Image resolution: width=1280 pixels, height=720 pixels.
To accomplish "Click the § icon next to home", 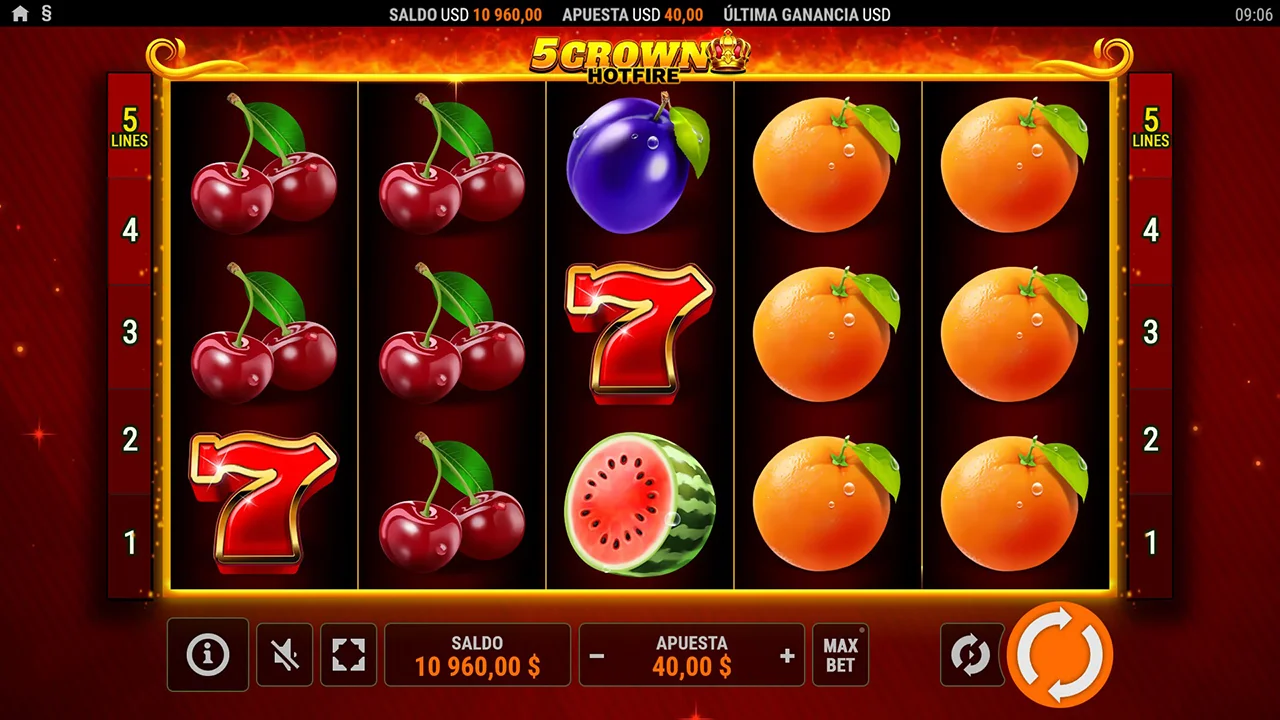I will click(46, 14).
